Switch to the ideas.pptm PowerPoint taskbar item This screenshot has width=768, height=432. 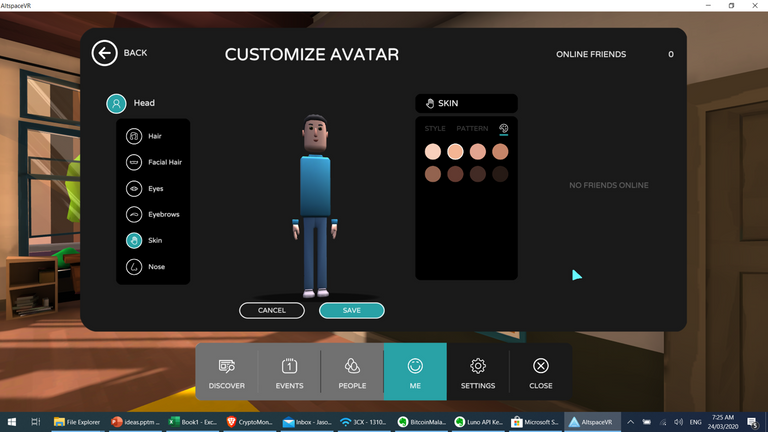click(136, 422)
